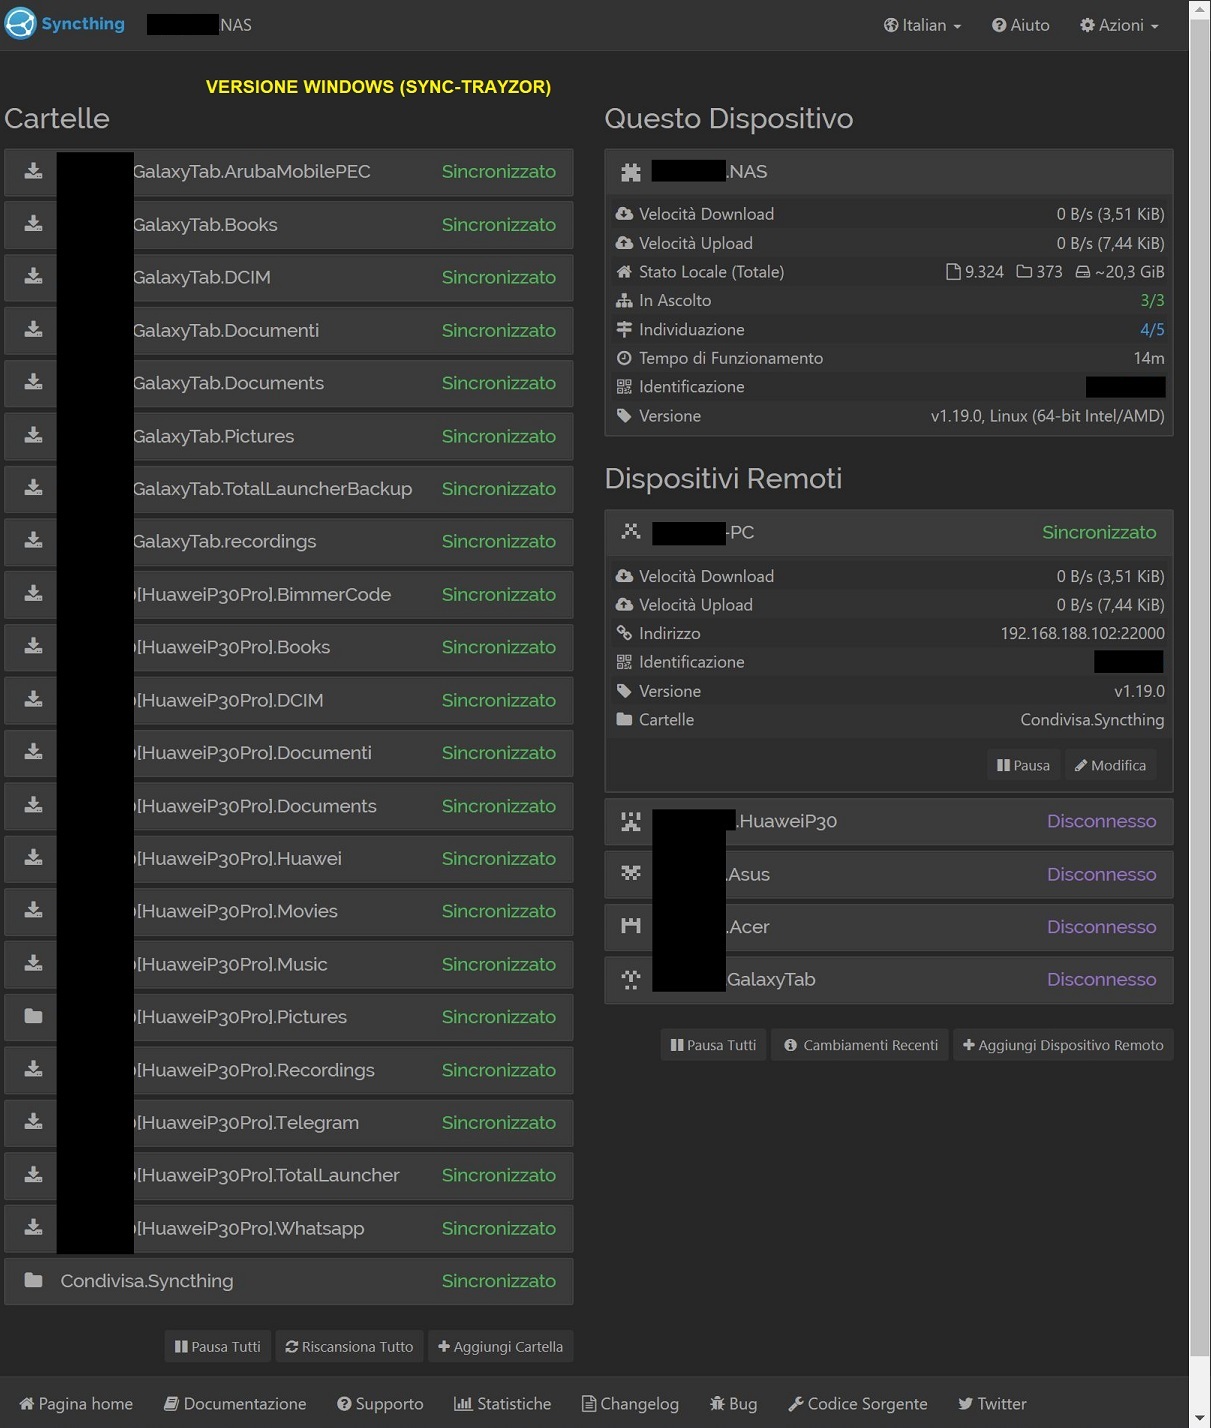This screenshot has height=1428, width=1211.
Task: Click the download icon beside GalaxyTab.Pictures
Action: (x=33, y=435)
